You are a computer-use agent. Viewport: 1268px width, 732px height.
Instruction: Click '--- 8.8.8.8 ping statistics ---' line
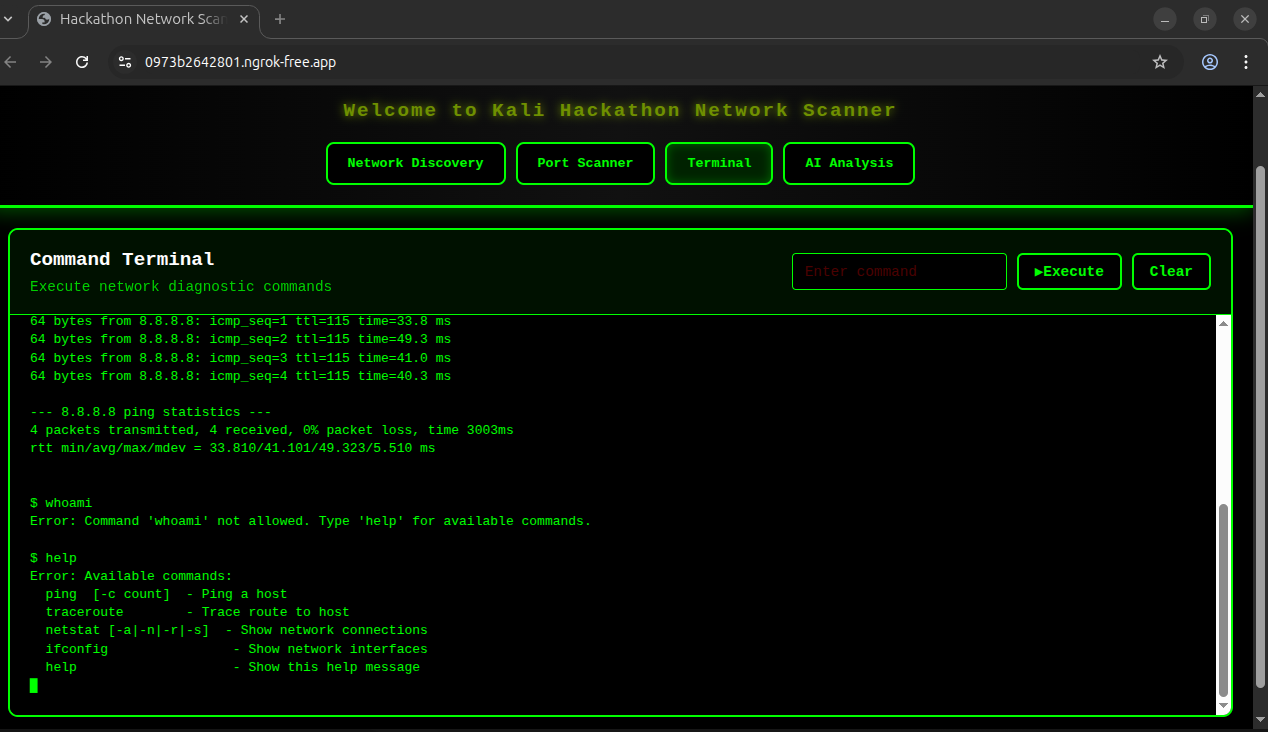tap(150, 412)
